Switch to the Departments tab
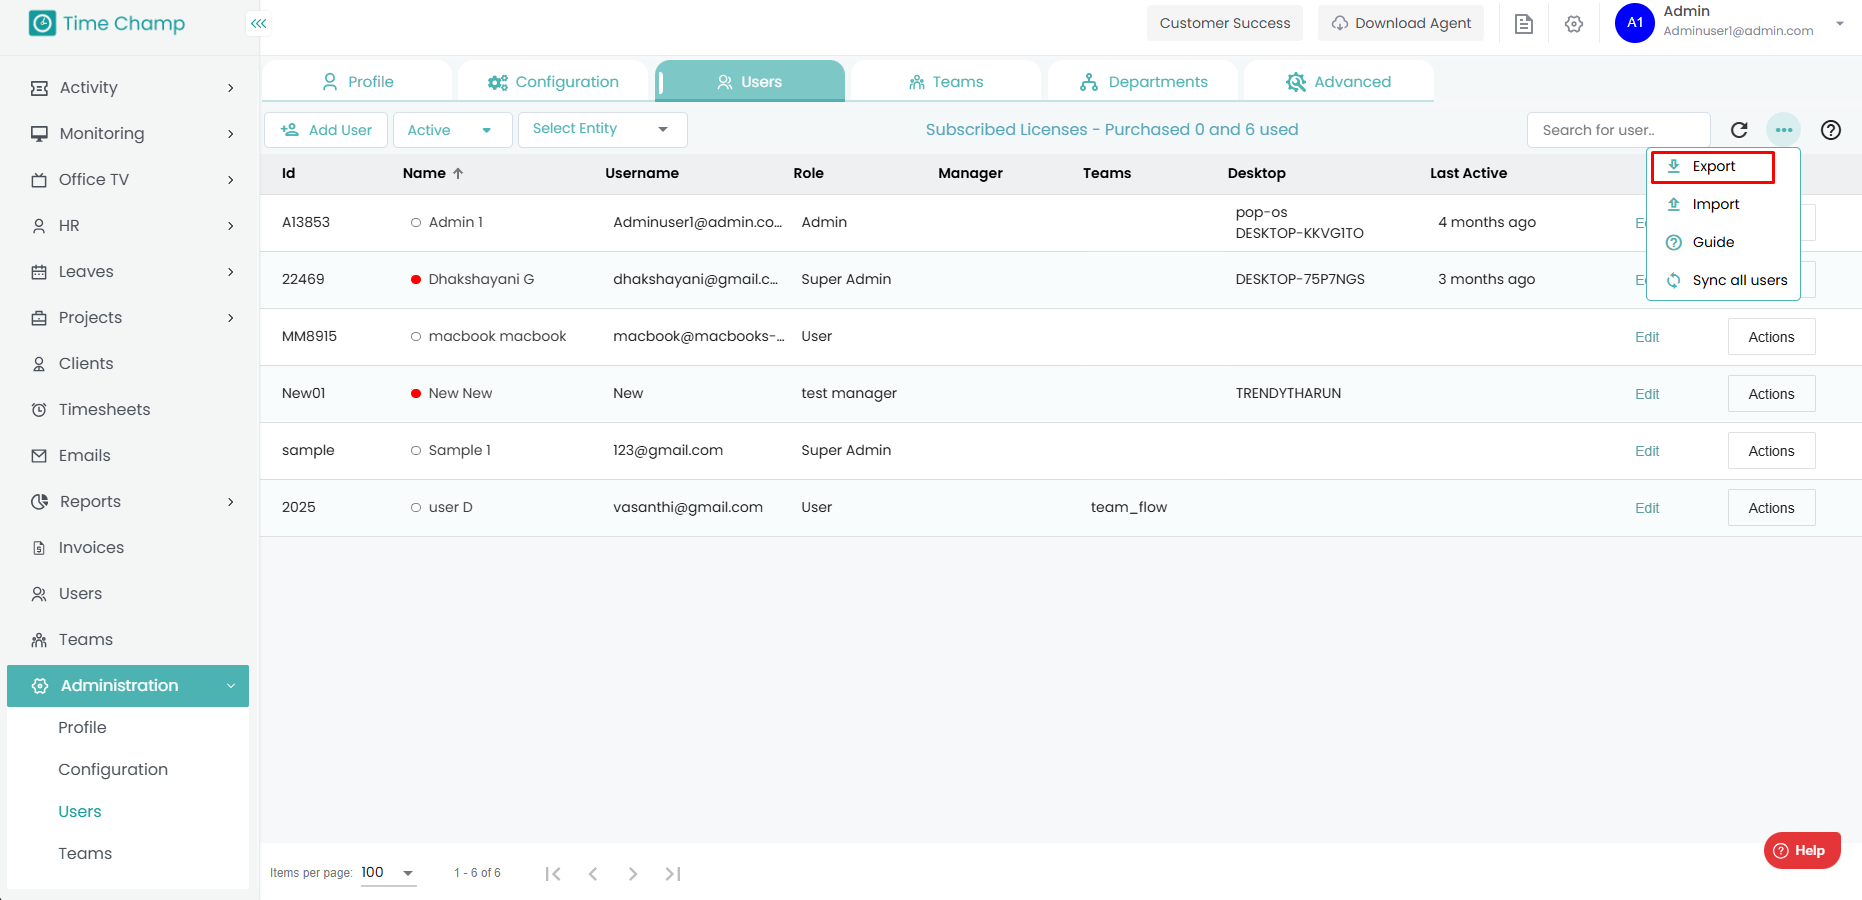The width and height of the screenshot is (1862, 900). 1143,82
